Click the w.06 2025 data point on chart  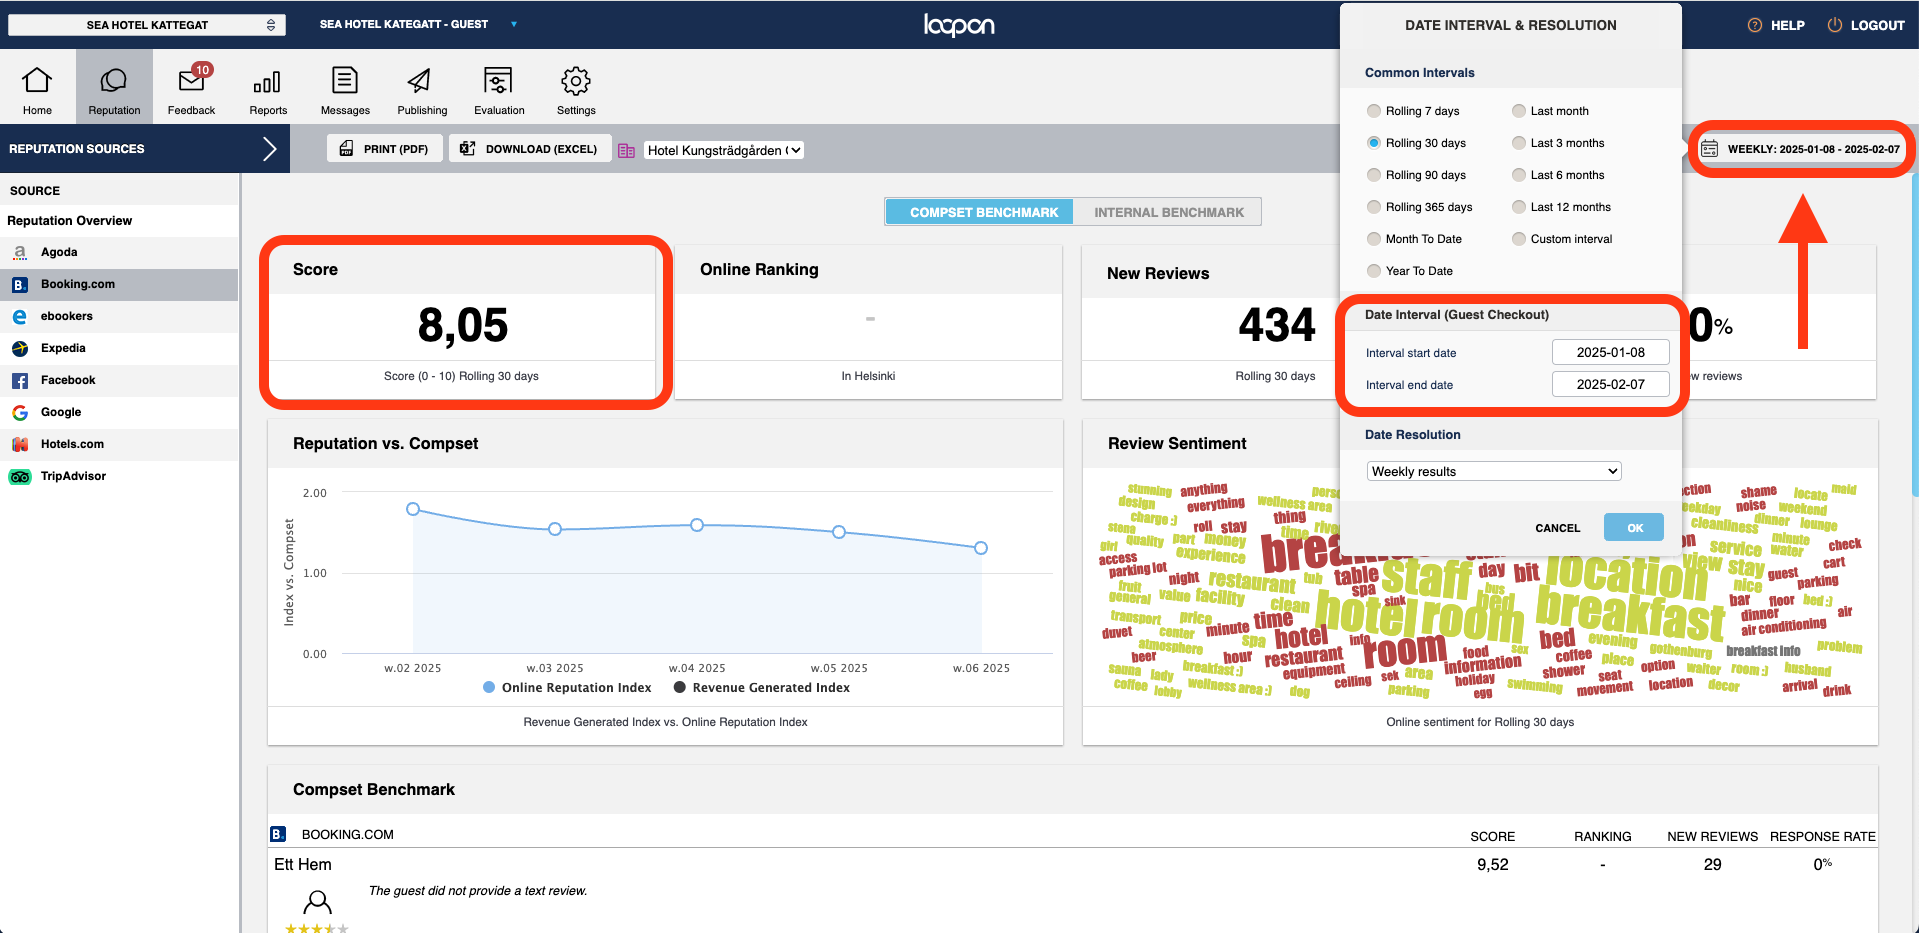981,548
